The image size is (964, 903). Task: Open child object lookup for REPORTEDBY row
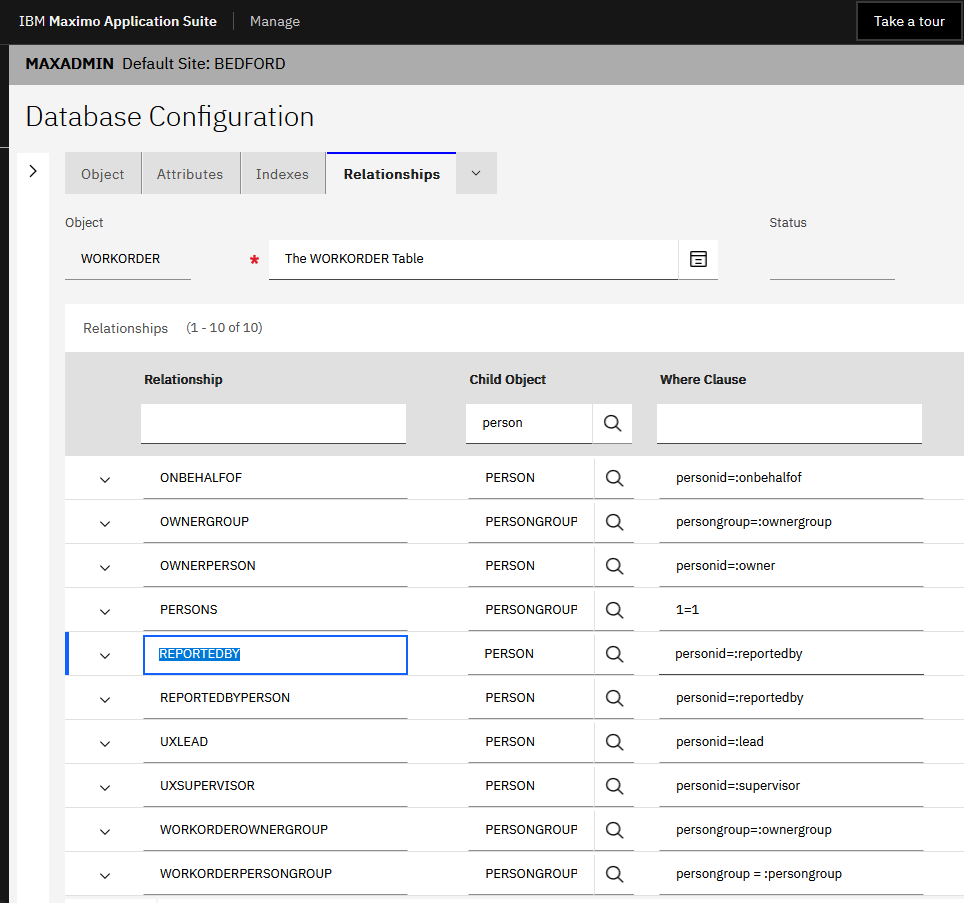(614, 654)
